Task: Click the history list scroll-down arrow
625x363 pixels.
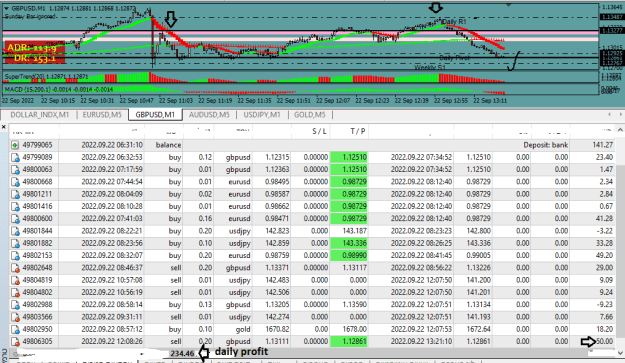Action: [x=620, y=353]
